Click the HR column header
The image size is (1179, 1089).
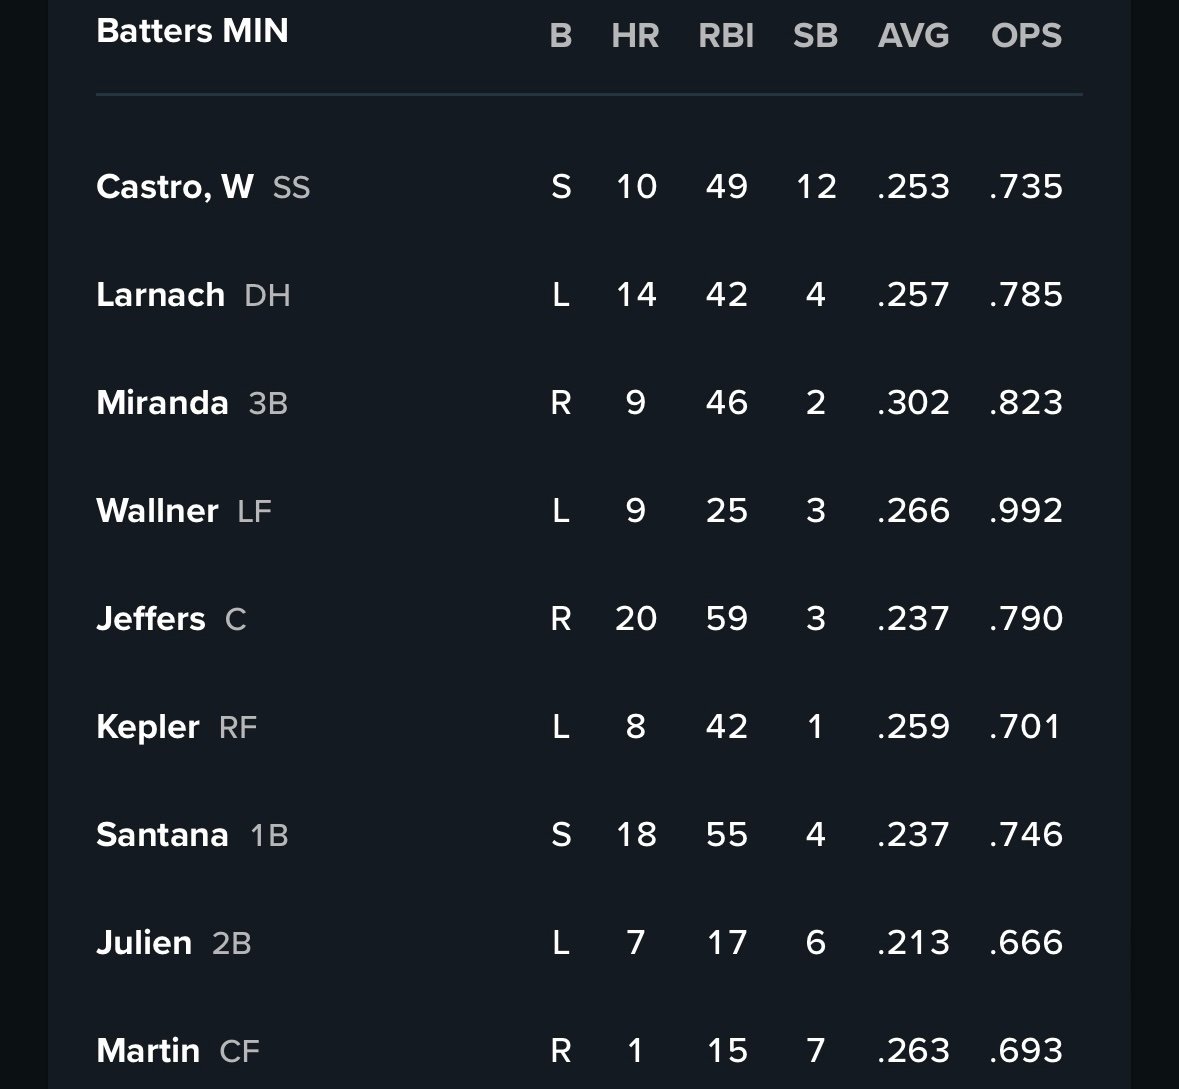tap(635, 36)
